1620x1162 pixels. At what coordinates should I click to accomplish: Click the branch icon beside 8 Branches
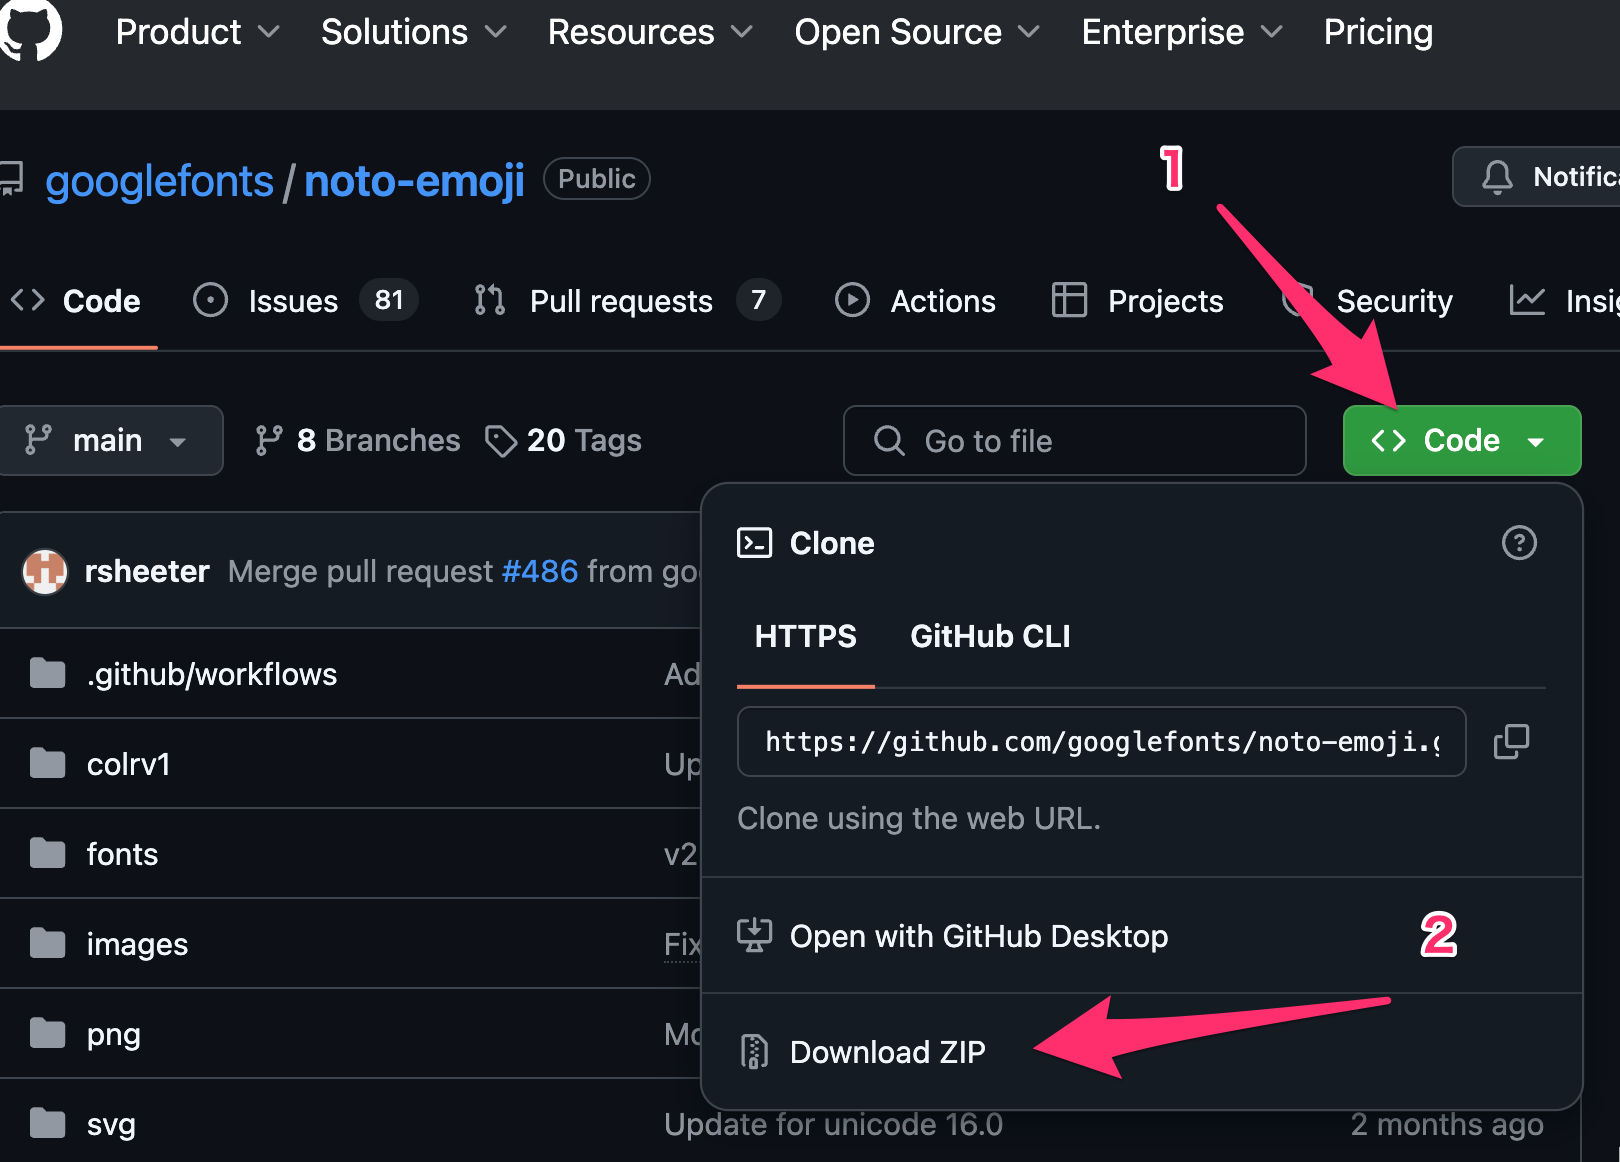(x=268, y=440)
